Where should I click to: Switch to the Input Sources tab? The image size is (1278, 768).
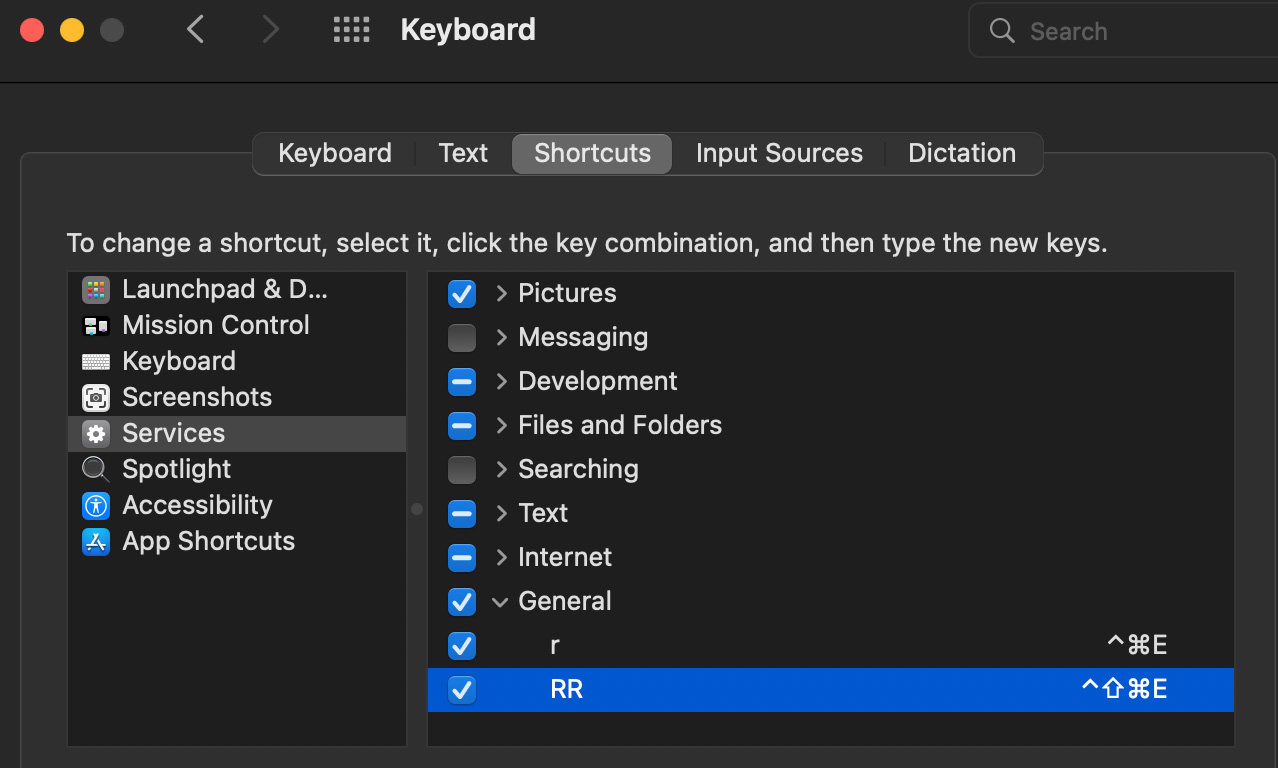point(779,153)
